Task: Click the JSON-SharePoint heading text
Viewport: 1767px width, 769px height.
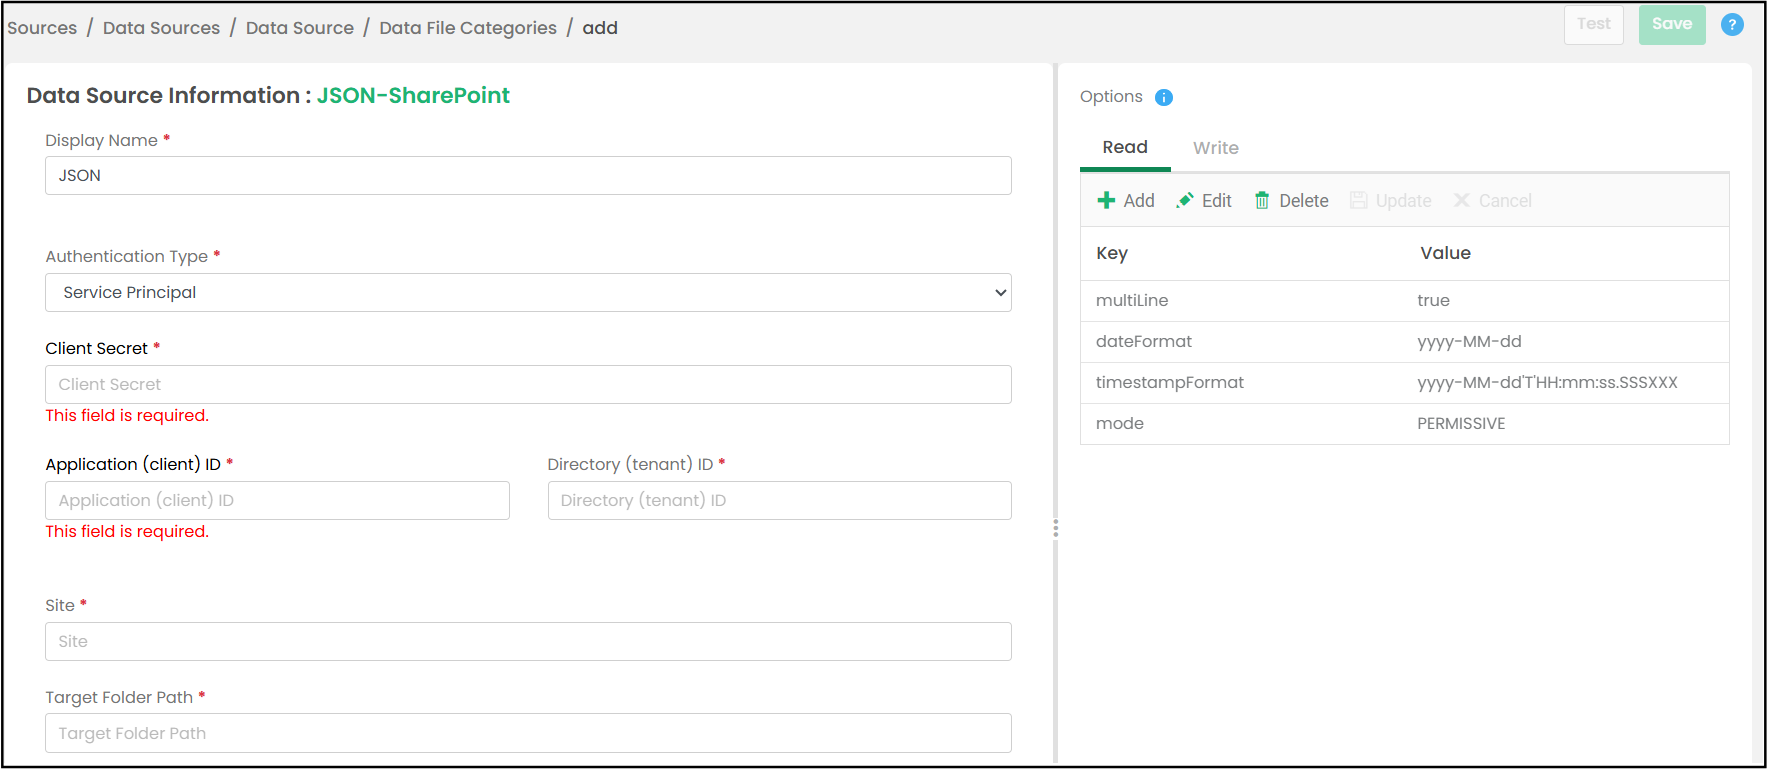Action: point(413,95)
